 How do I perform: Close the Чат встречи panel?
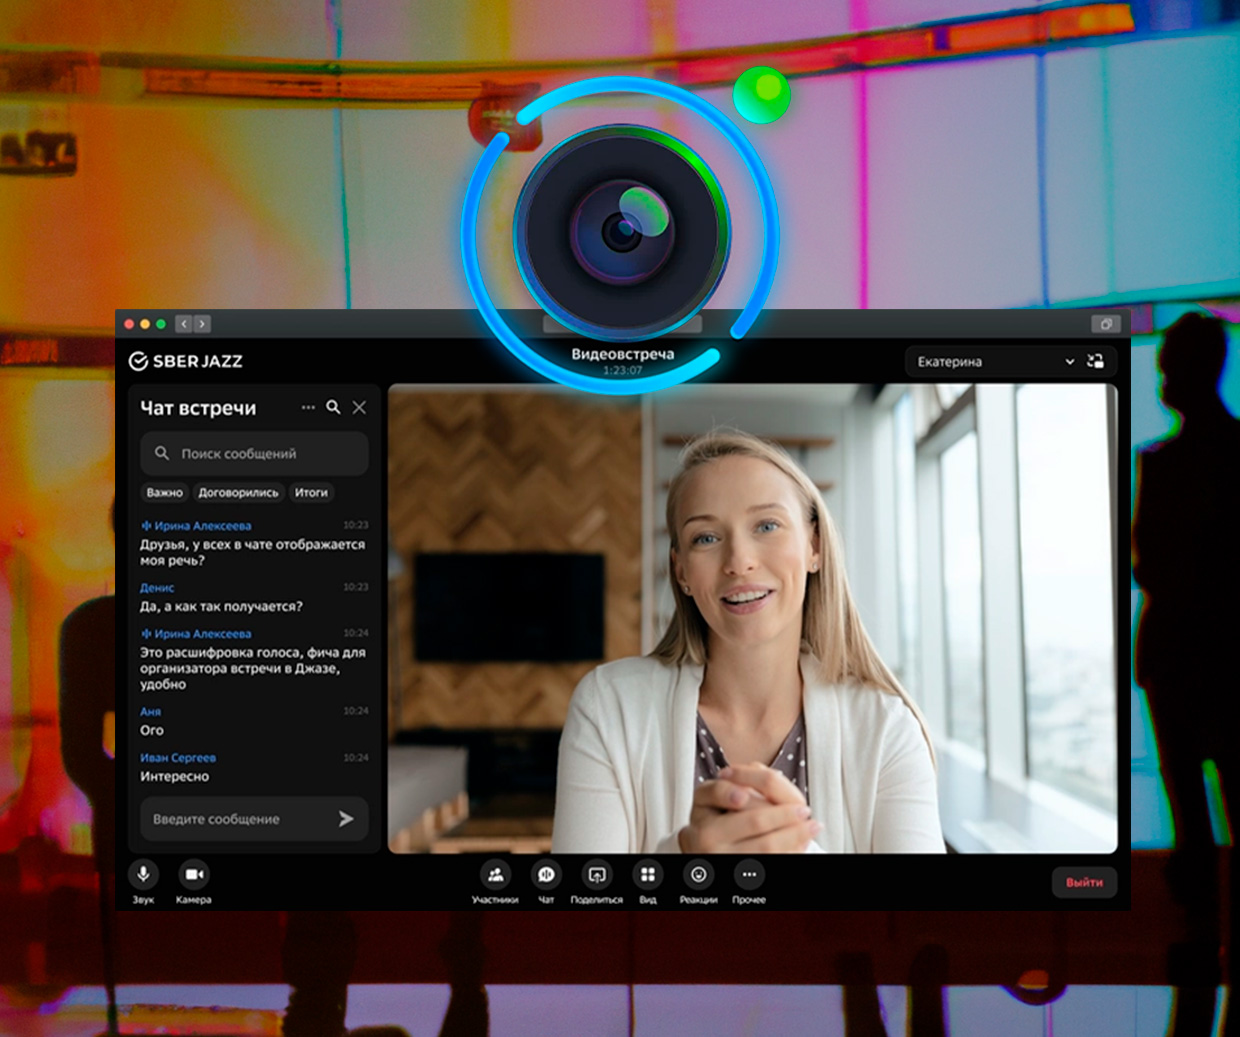[x=359, y=407]
